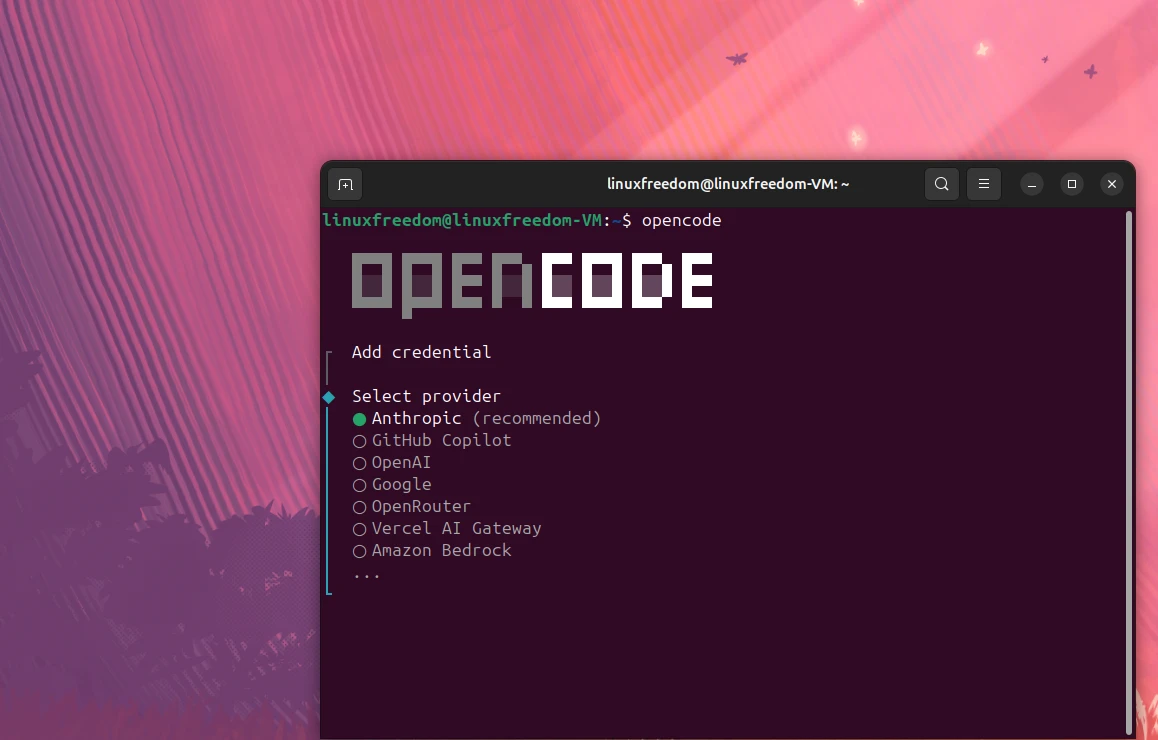Viewport: 1158px width, 740px height.
Task: Click the shell prompt line
Action: [466, 220]
